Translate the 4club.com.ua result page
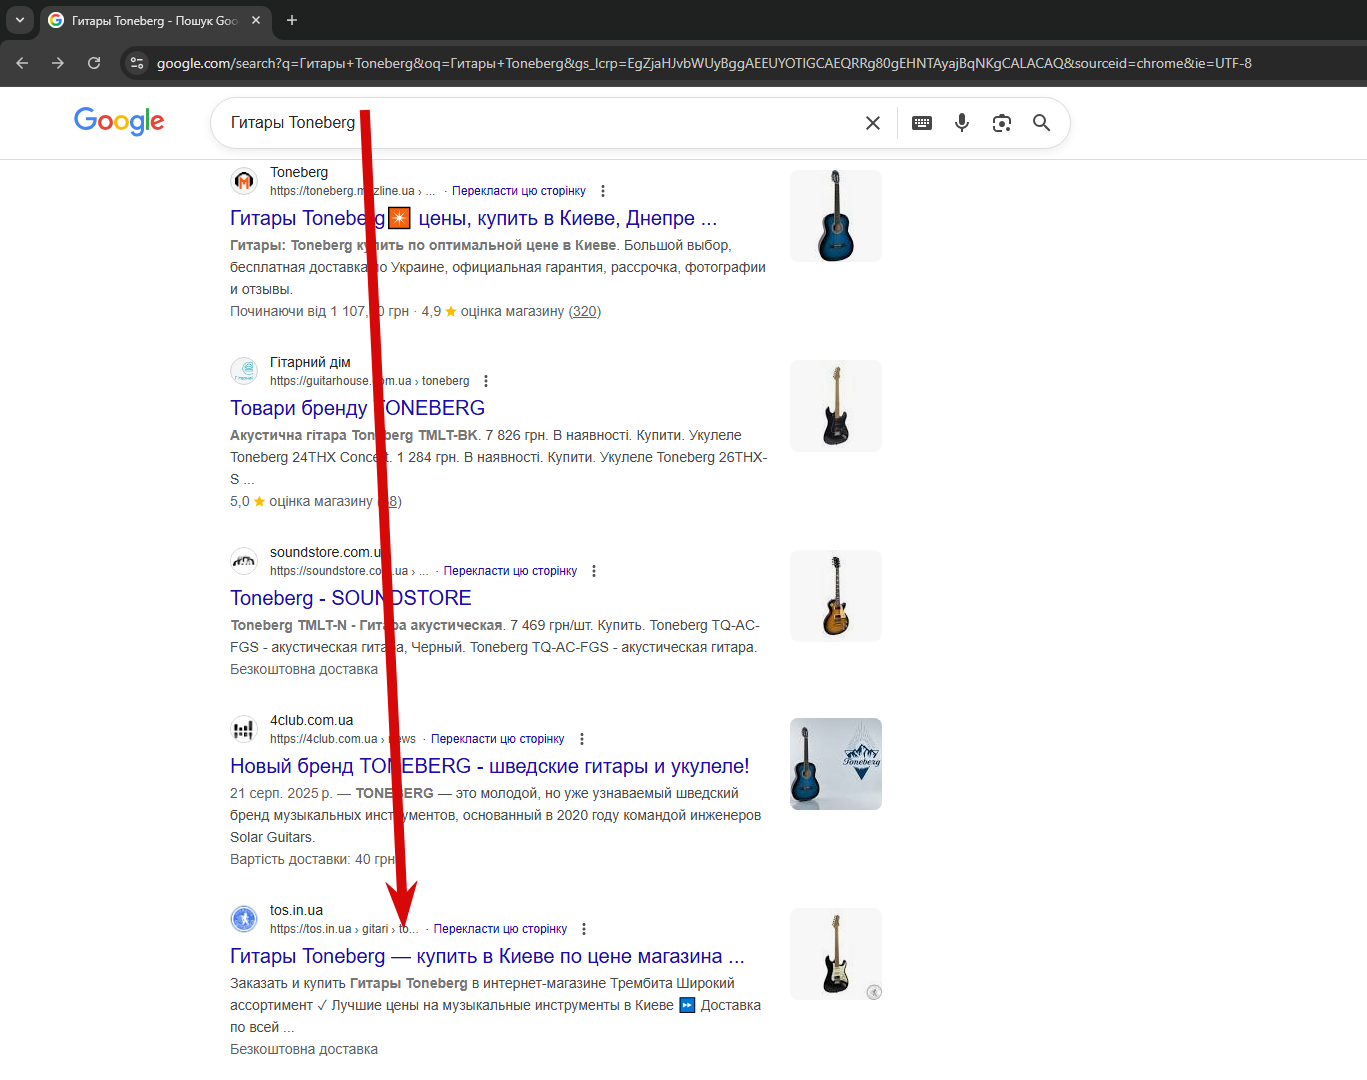This screenshot has width=1367, height=1080. pyautogui.click(x=497, y=739)
